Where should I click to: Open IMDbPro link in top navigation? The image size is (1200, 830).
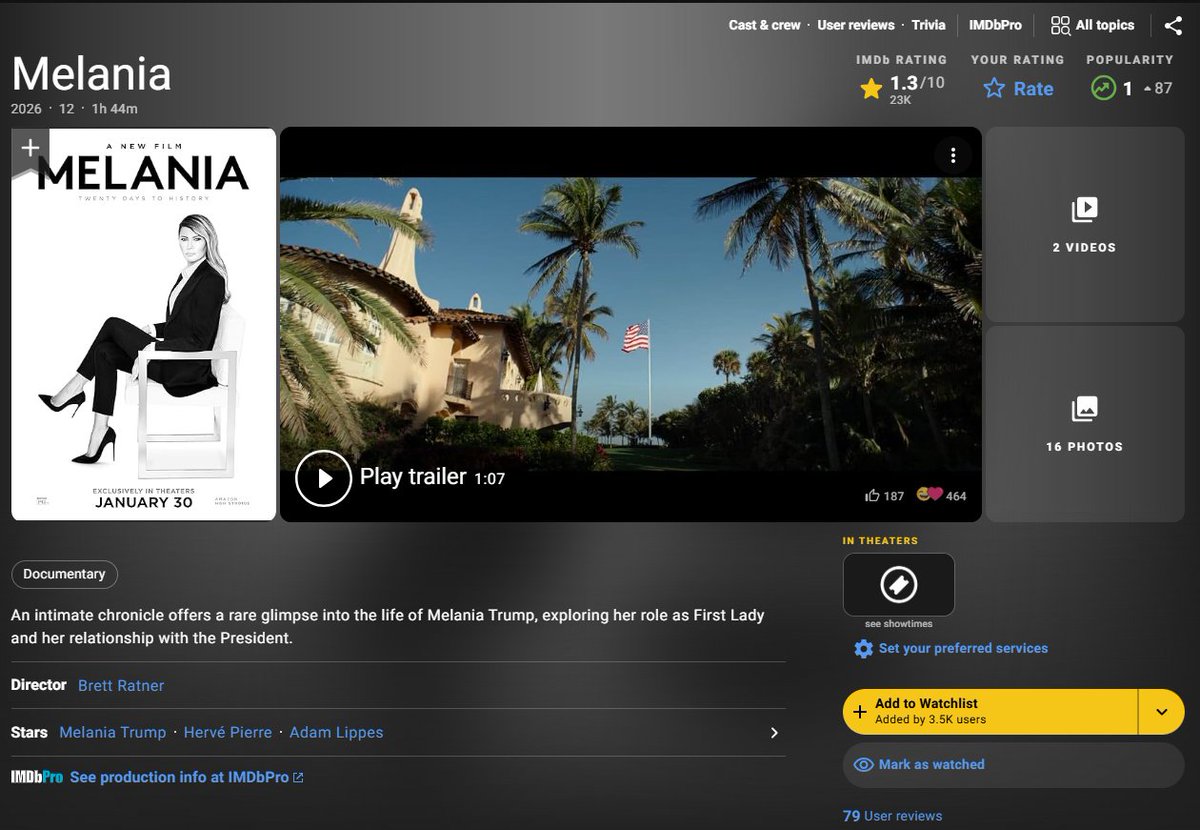coord(995,25)
